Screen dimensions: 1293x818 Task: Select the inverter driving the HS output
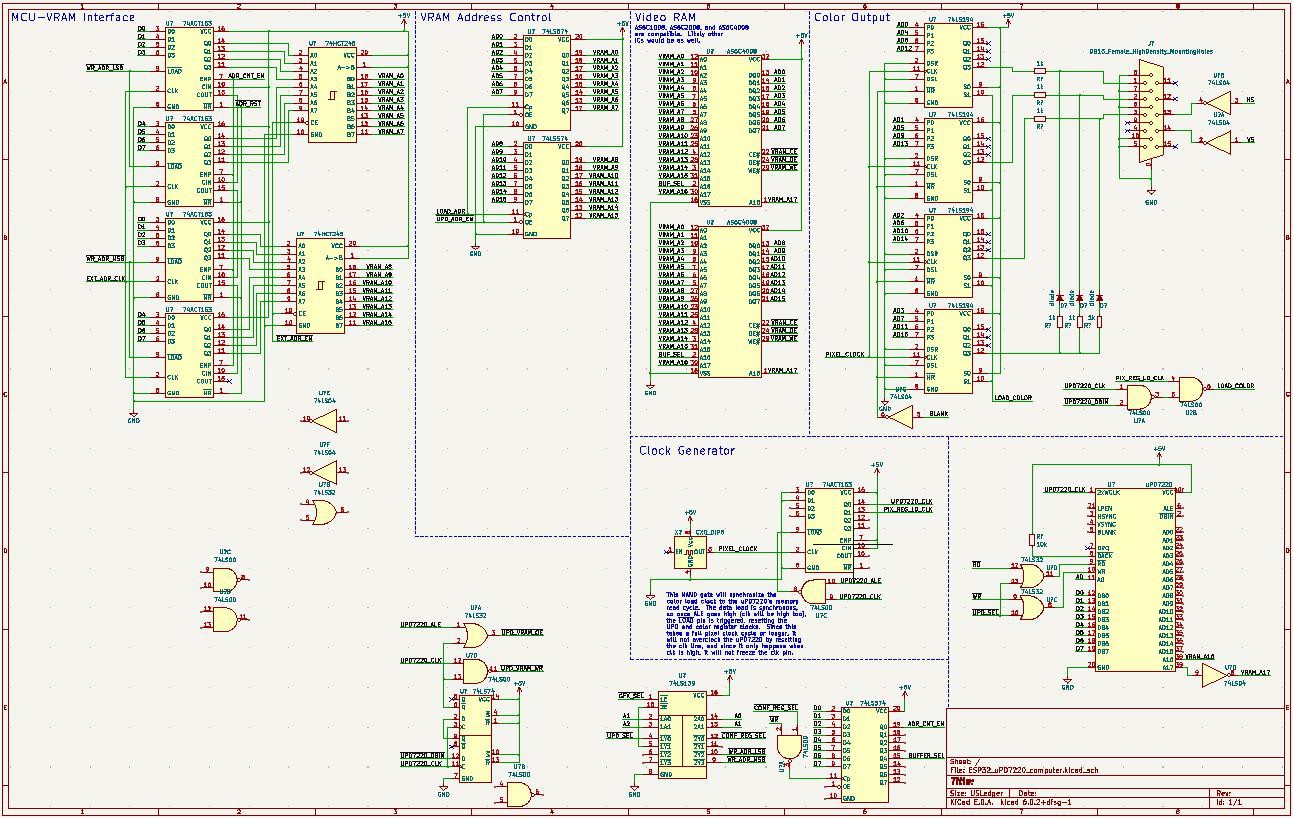tap(1217, 101)
